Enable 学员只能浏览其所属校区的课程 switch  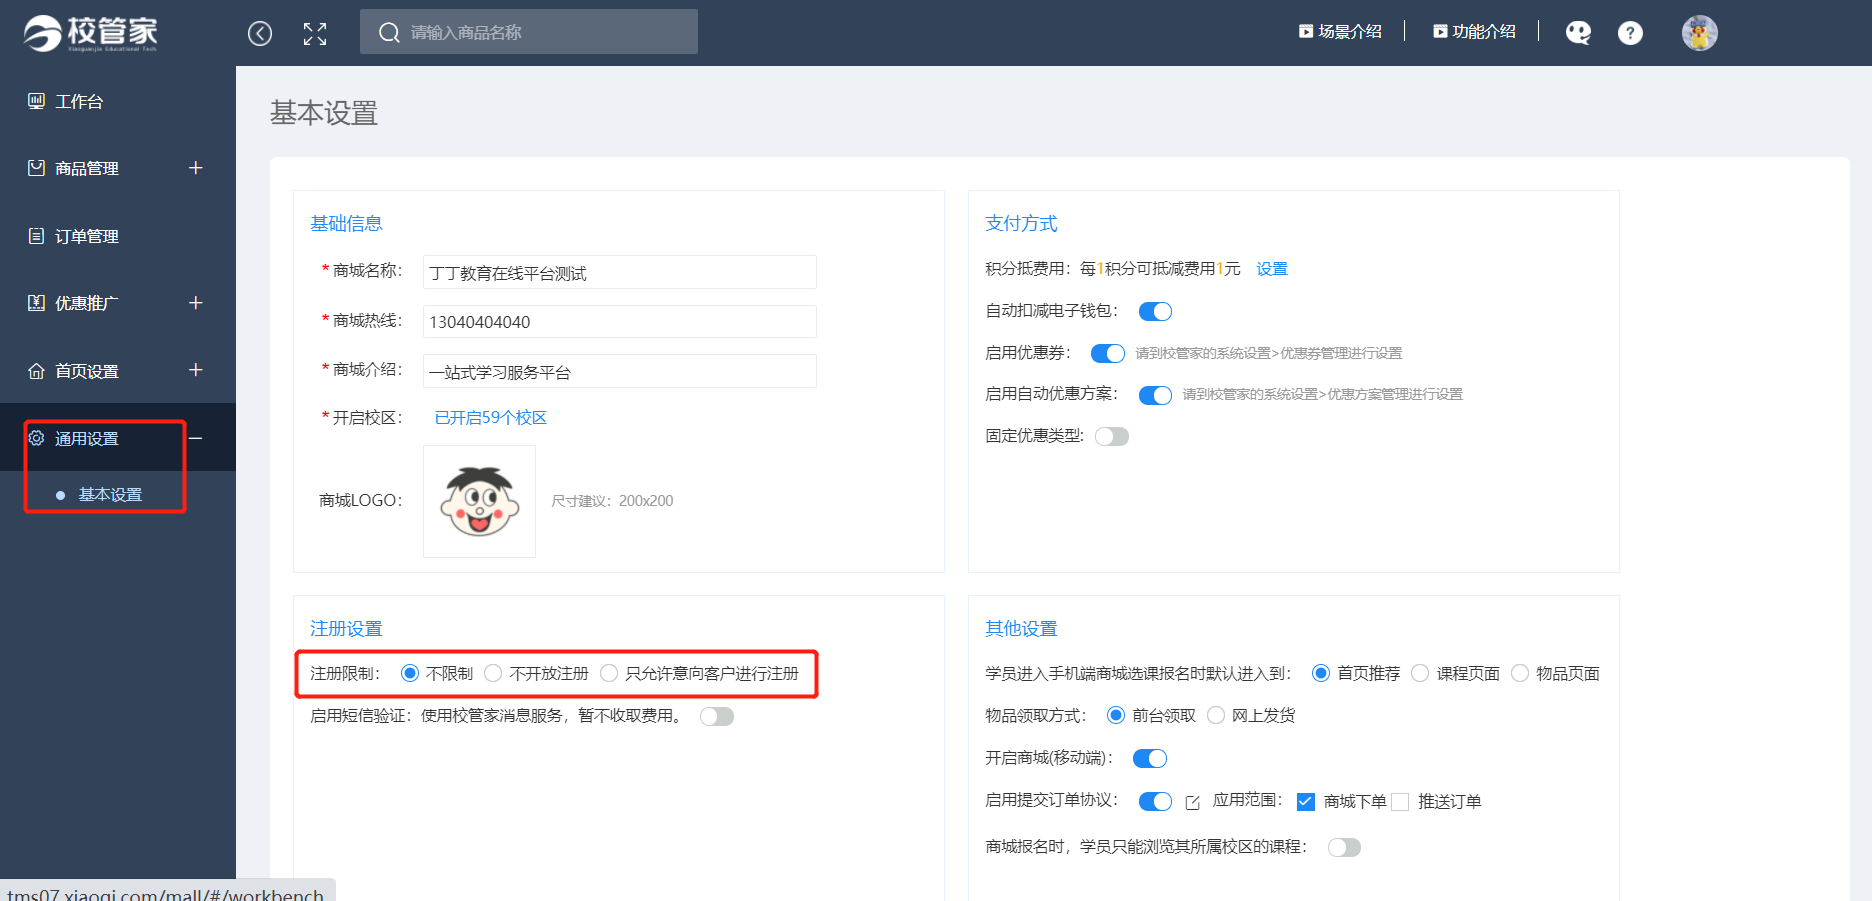pyautogui.click(x=1345, y=847)
